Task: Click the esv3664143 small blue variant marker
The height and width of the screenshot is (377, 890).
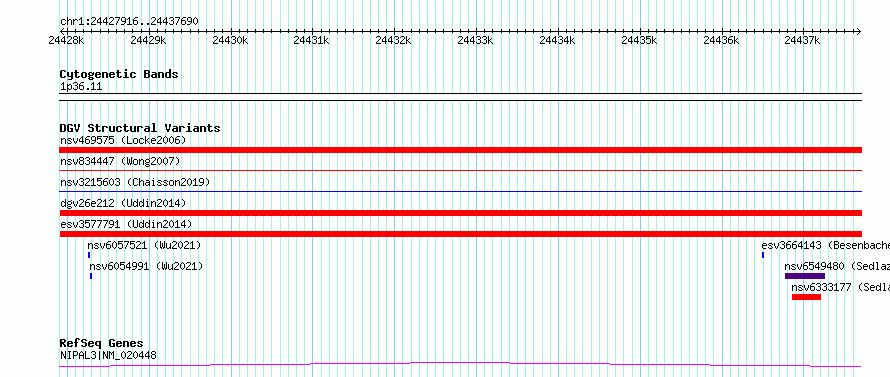Action: [x=763, y=255]
